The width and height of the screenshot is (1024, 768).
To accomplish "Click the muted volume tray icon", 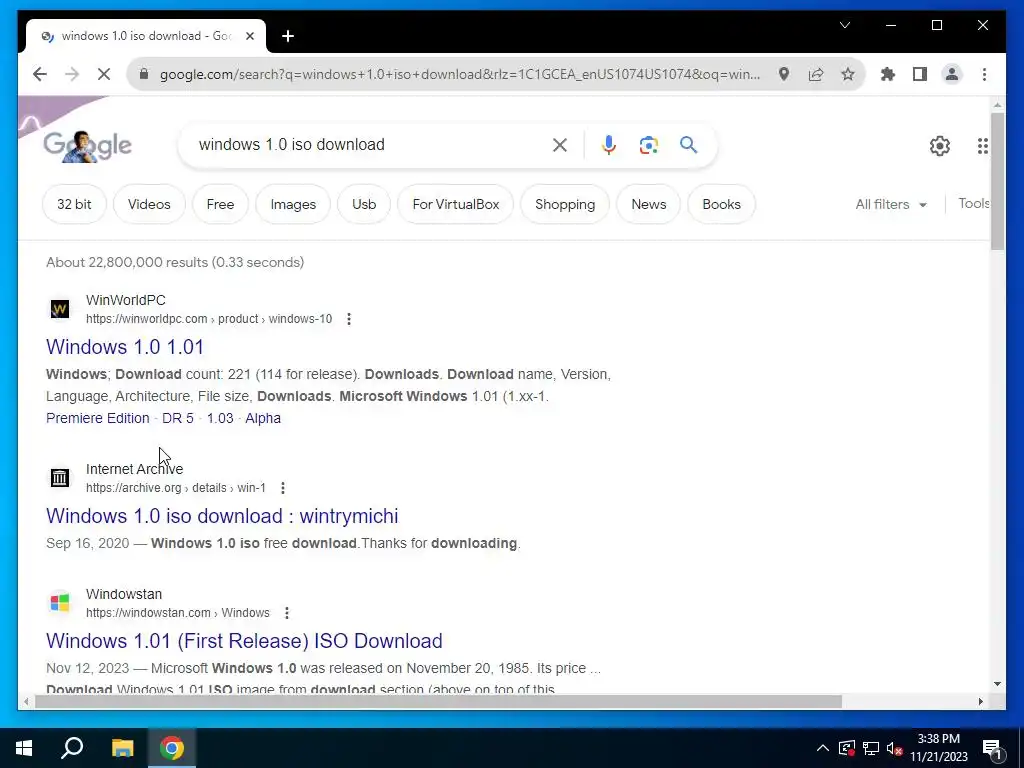I will click(895, 748).
